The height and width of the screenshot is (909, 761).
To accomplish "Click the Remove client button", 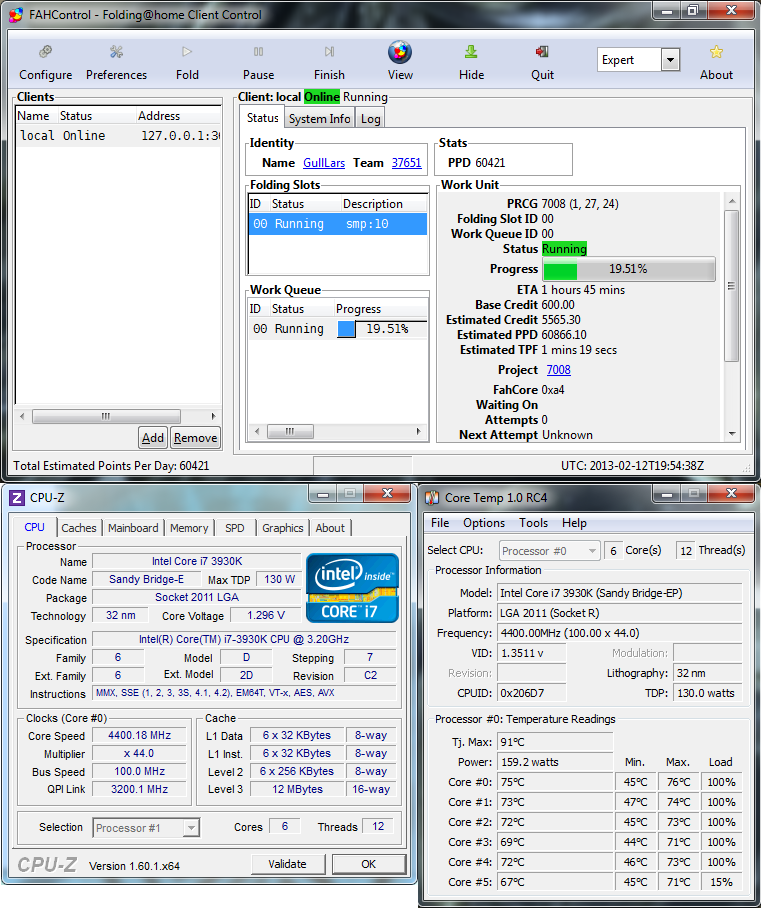I will (195, 438).
